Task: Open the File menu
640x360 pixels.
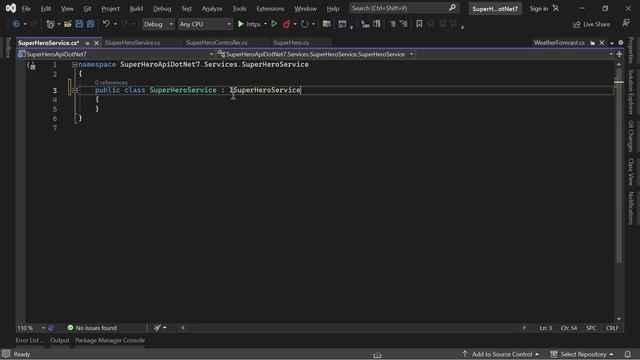Action: [x=26, y=8]
